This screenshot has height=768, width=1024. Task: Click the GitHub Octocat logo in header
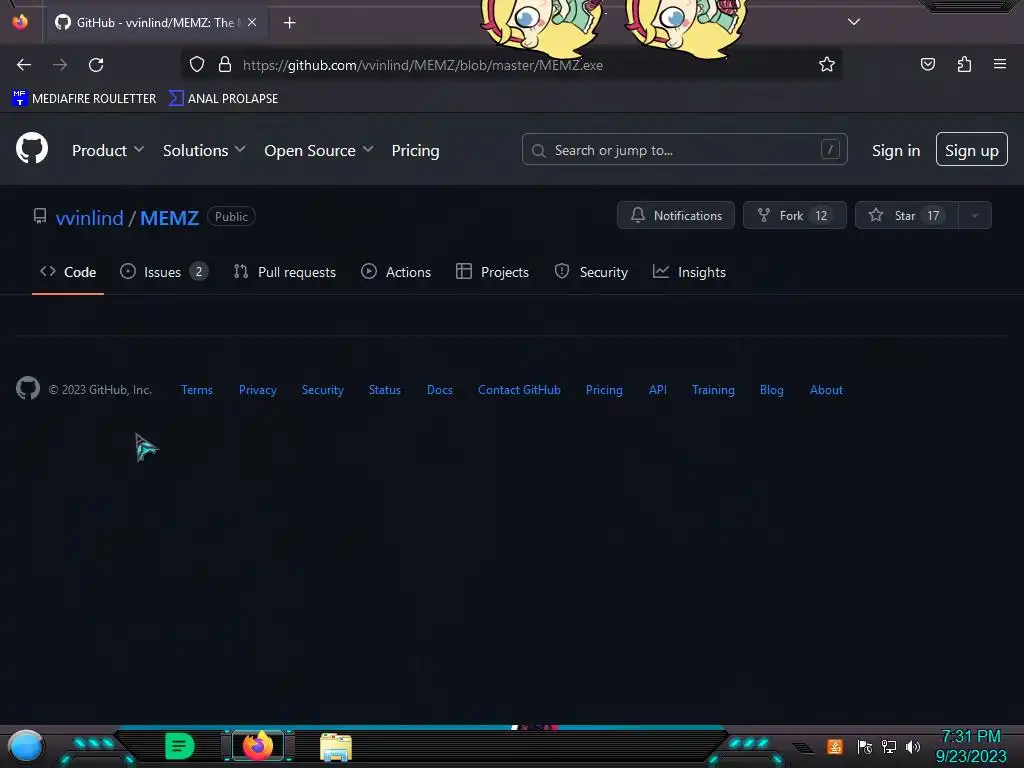tap(32, 148)
